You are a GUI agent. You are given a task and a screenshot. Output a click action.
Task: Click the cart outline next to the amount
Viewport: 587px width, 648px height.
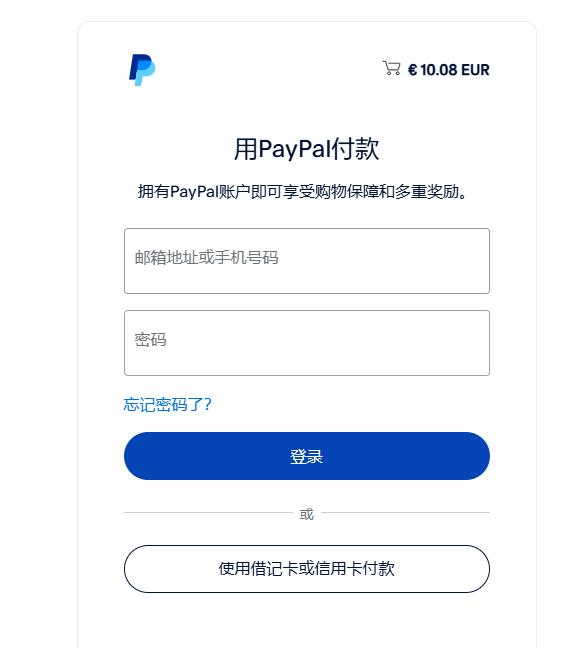(x=391, y=68)
